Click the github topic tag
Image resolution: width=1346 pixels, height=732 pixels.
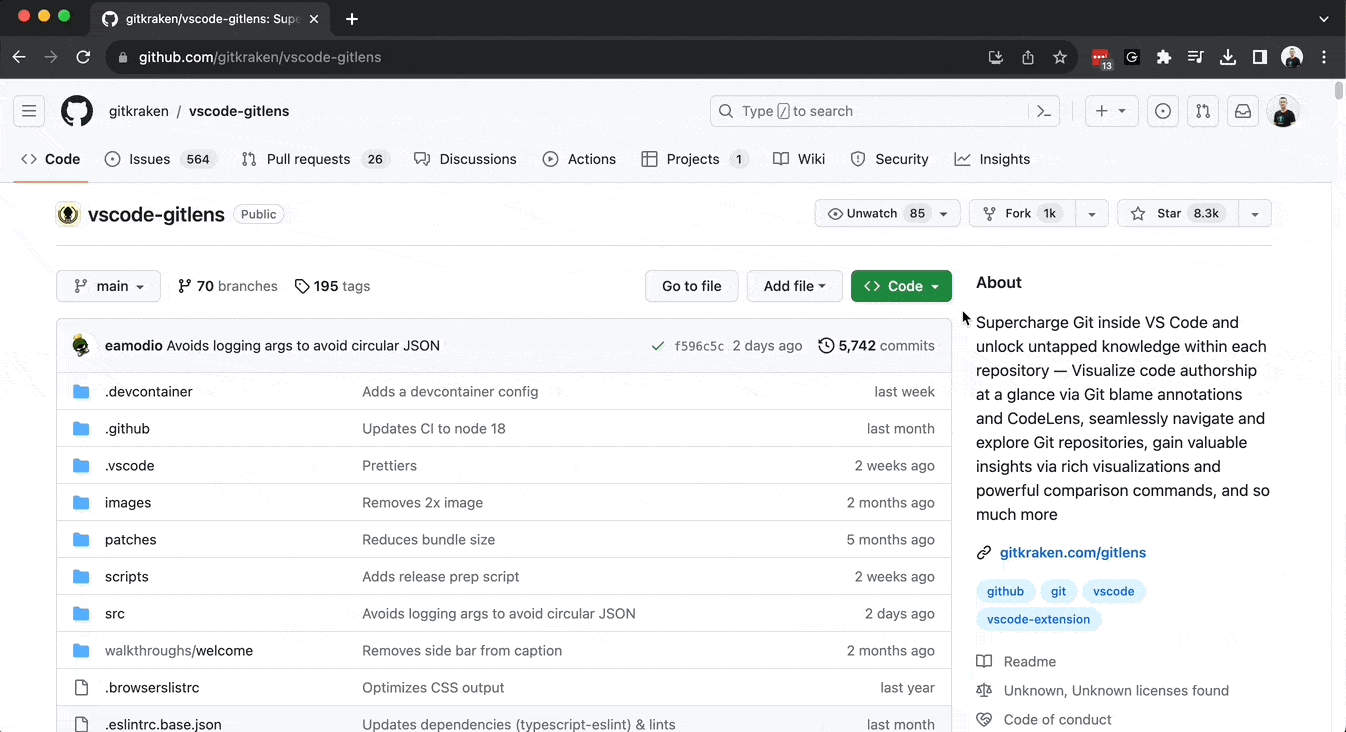1006,591
